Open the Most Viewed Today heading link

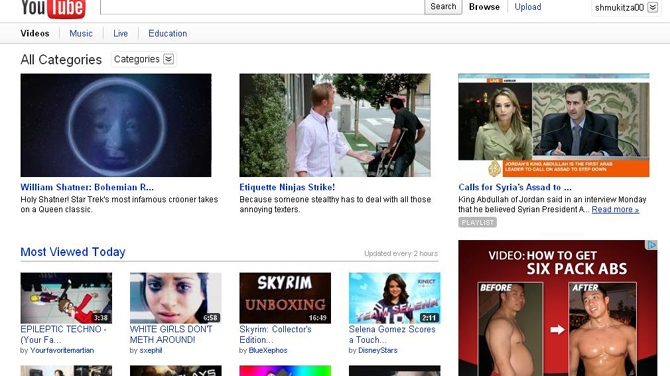click(x=73, y=252)
